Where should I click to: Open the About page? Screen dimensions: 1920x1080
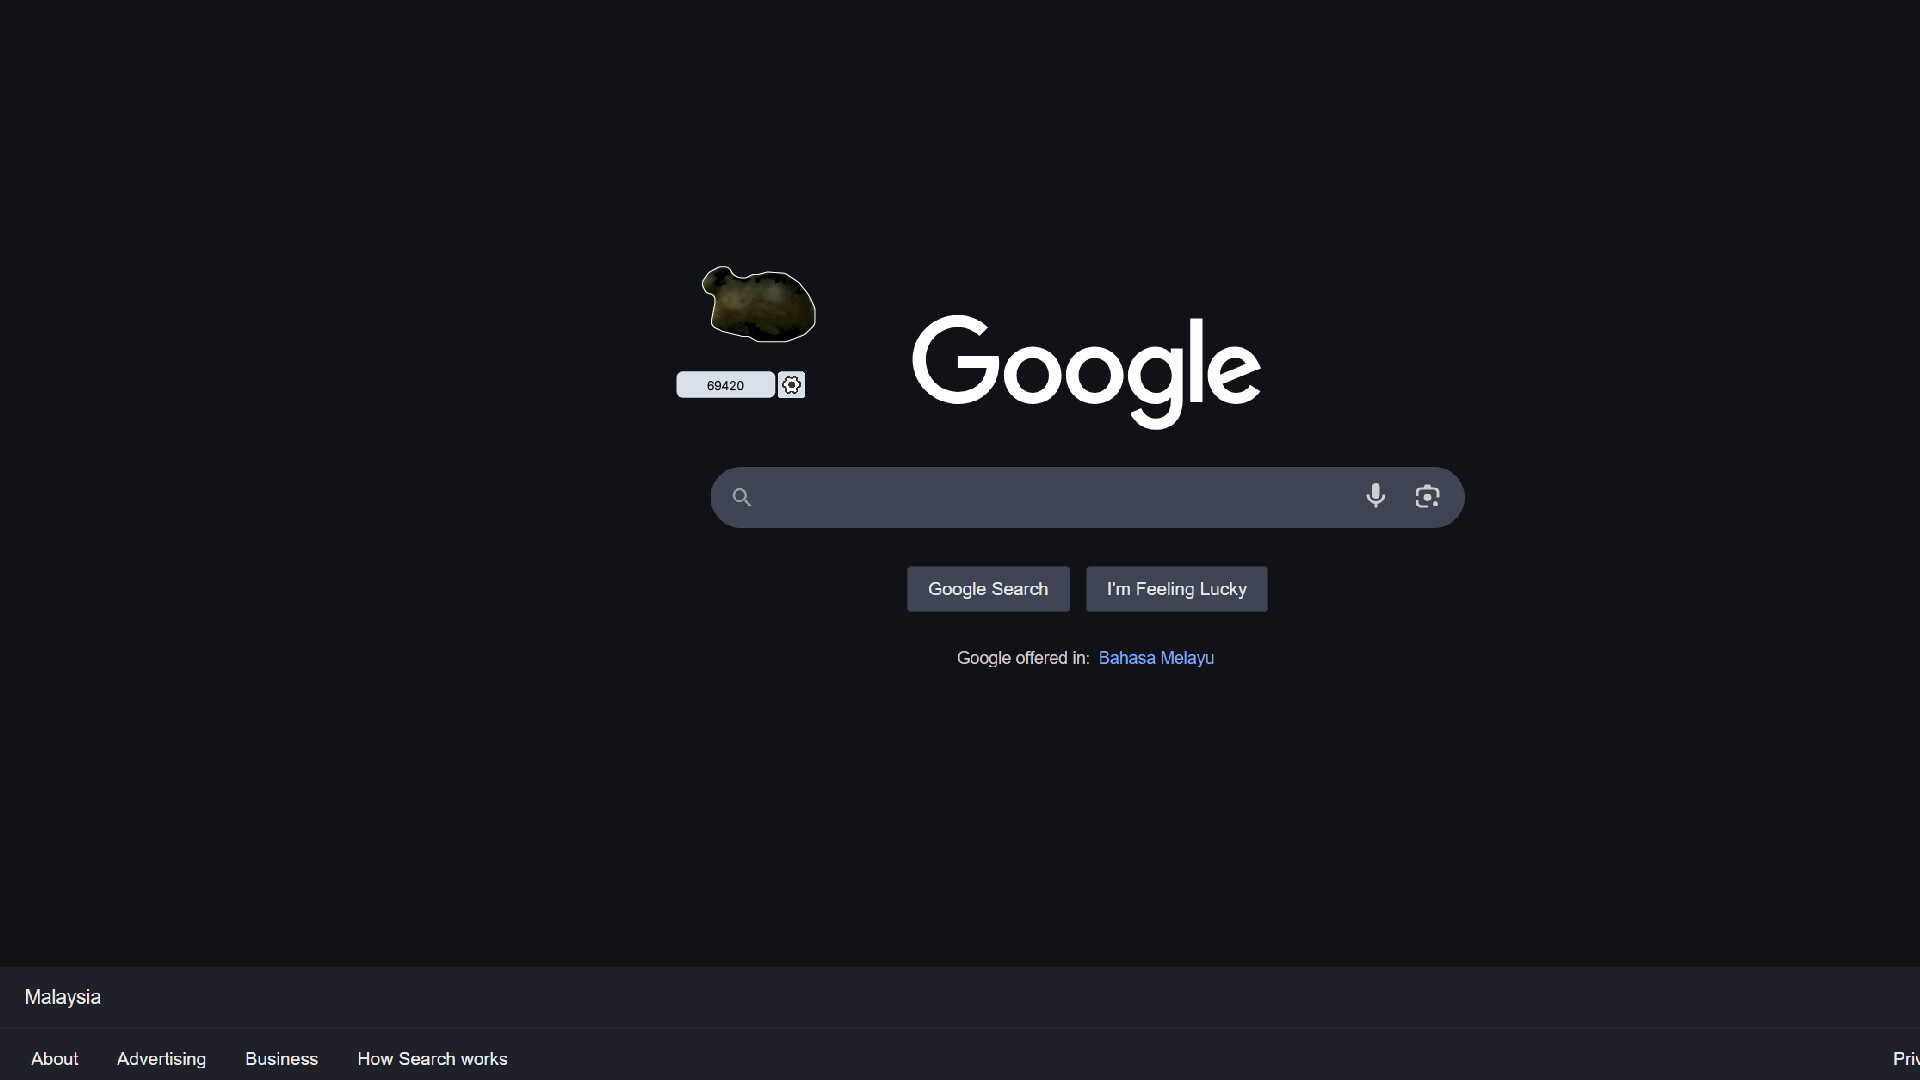[54, 1058]
